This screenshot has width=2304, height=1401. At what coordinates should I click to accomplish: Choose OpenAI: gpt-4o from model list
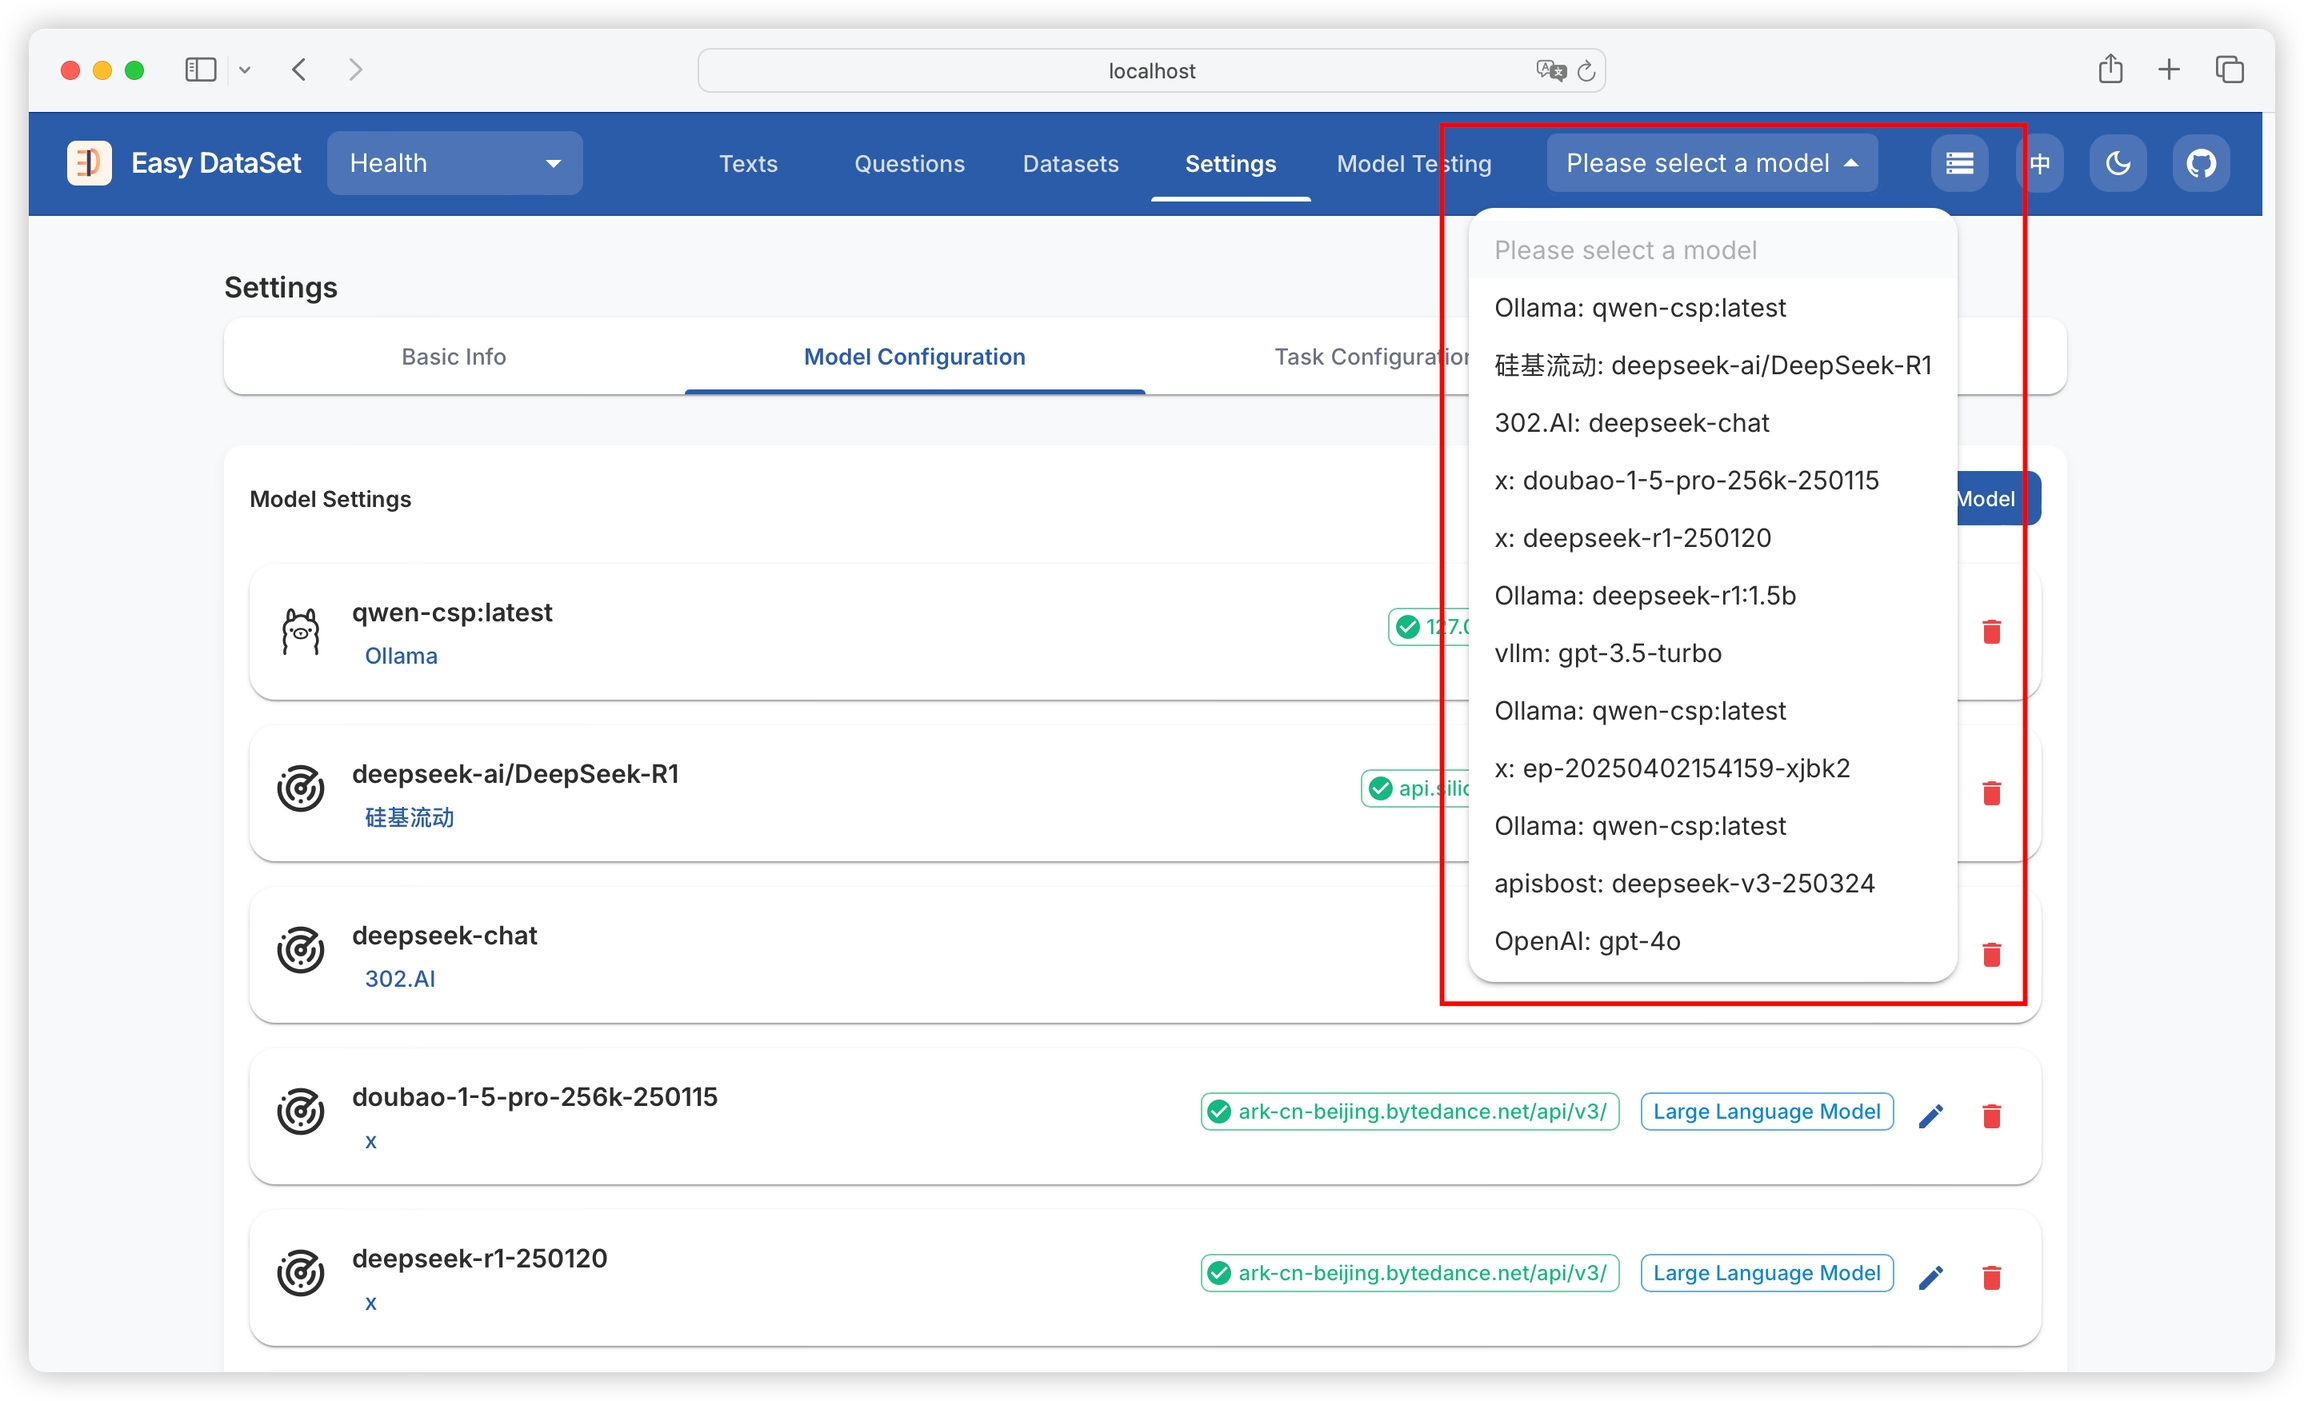(x=1587, y=941)
